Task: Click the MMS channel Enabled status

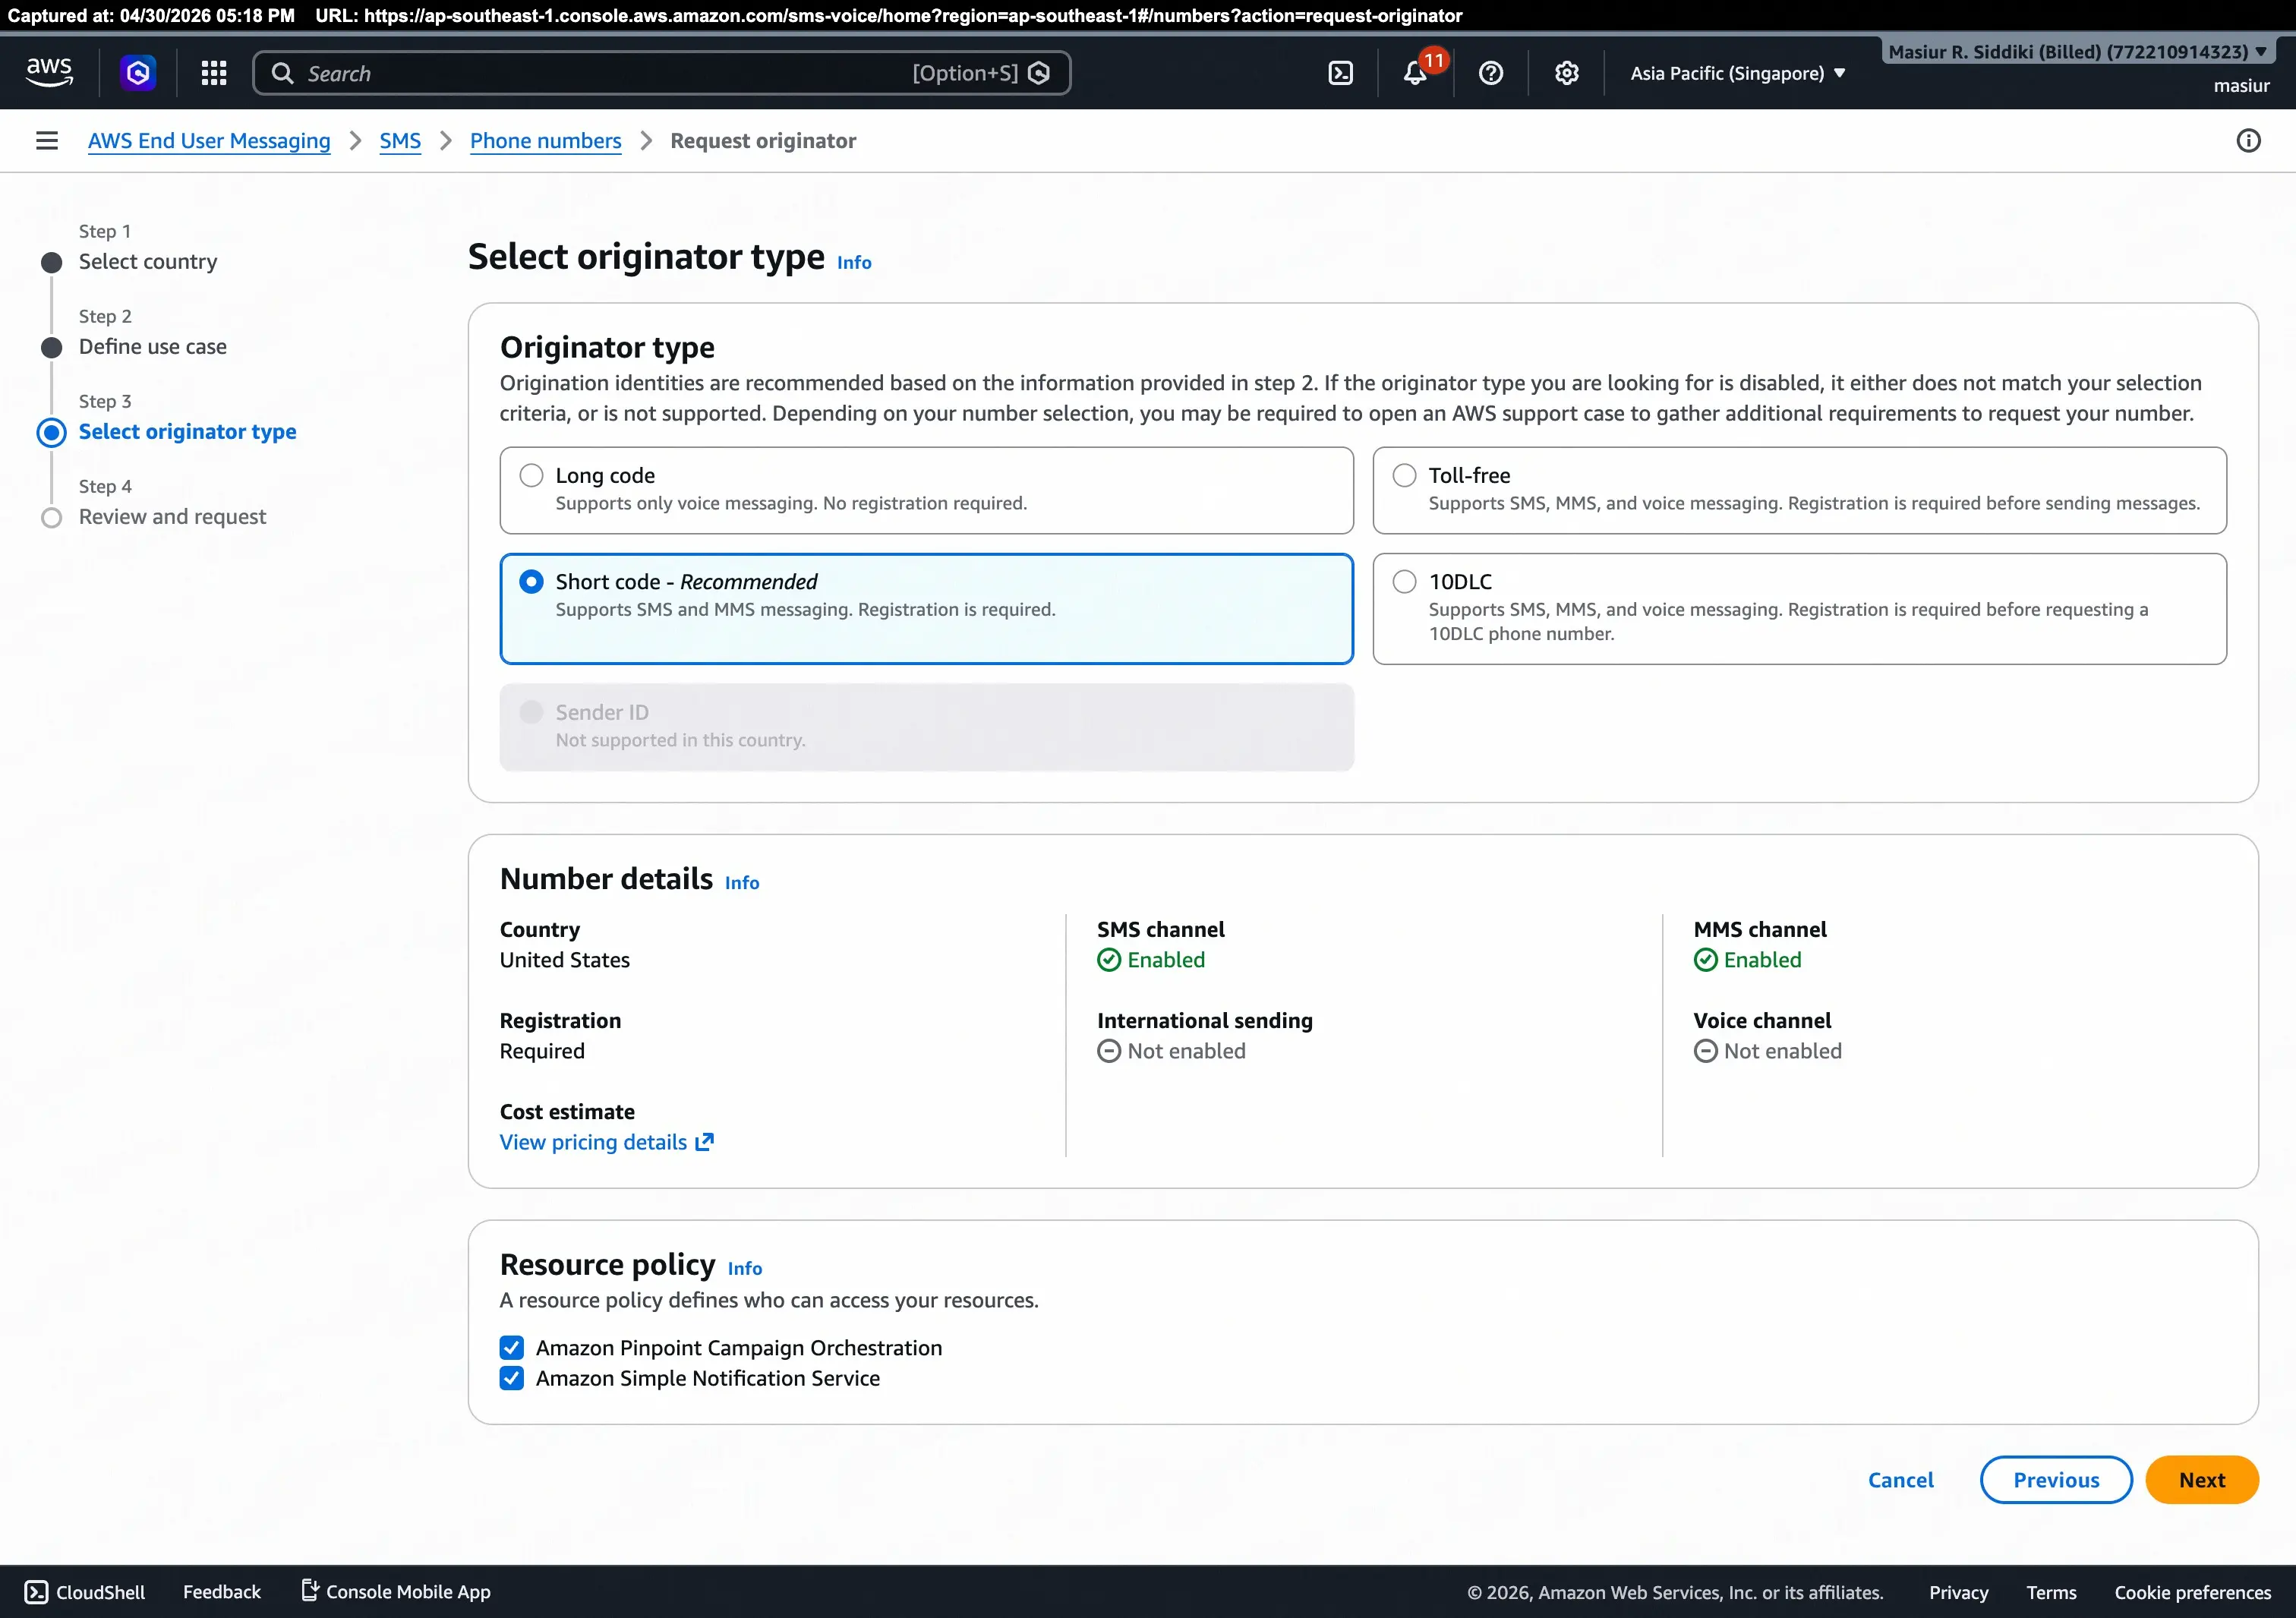Action: (x=1747, y=960)
